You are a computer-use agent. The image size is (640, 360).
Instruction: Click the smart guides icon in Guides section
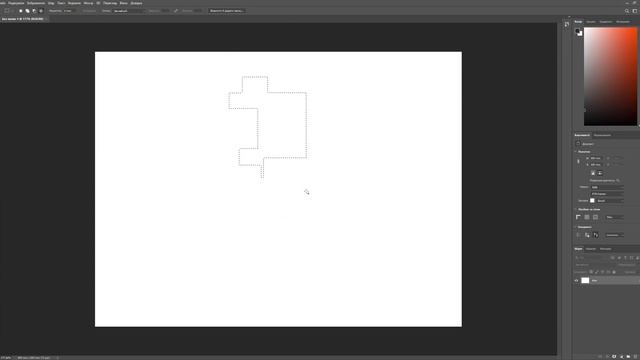click(596, 235)
